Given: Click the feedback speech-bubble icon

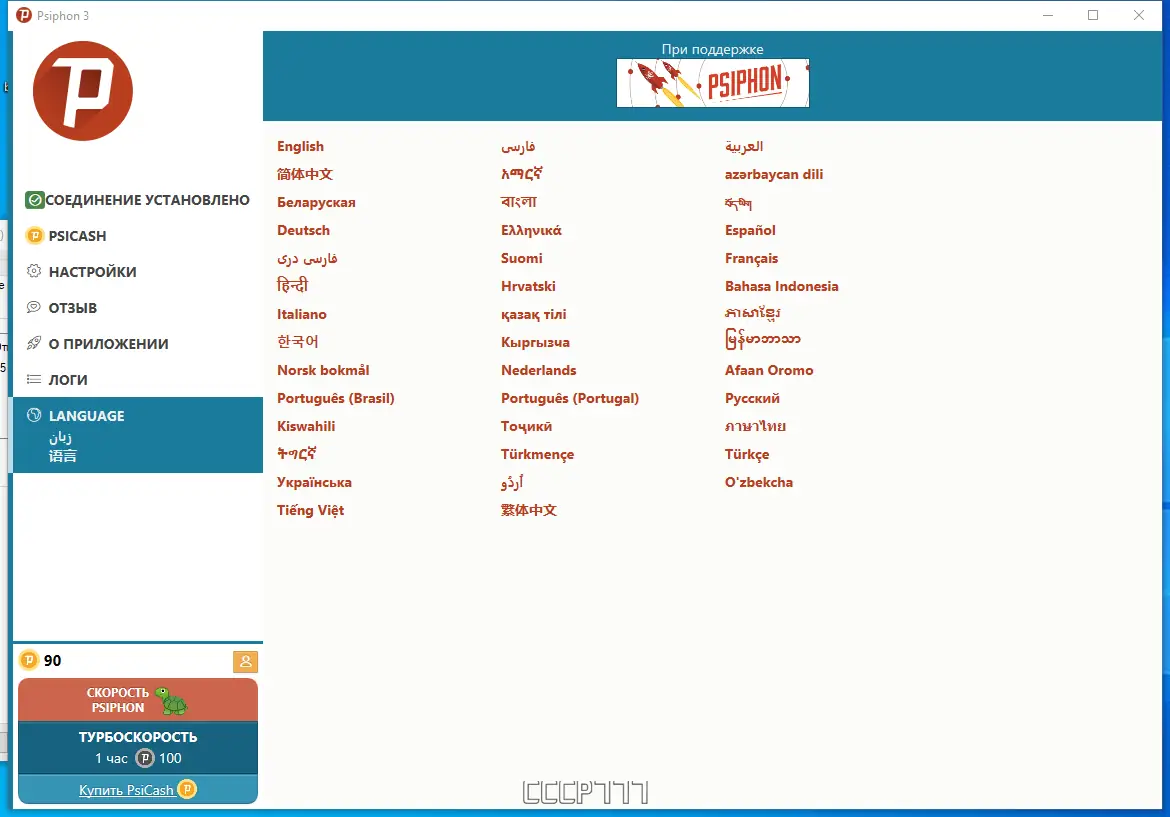Looking at the screenshot, I should click(34, 307).
